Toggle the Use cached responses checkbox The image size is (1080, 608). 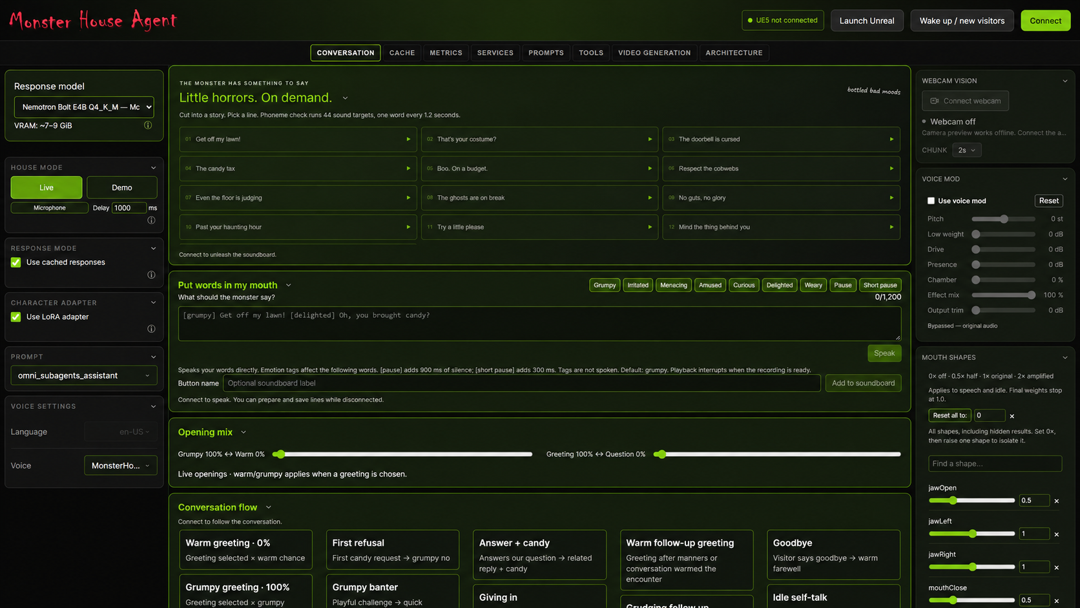pyautogui.click(x=16, y=262)
